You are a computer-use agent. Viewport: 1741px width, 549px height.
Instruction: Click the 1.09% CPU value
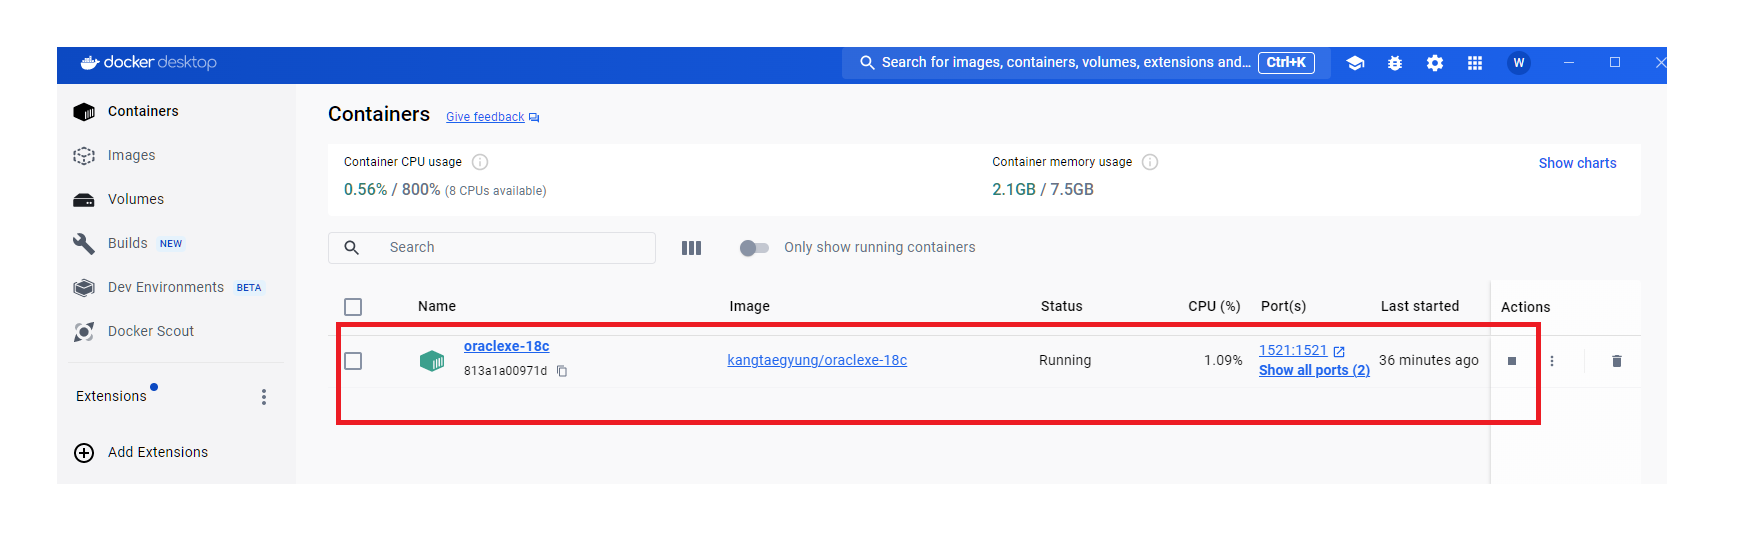1223,360
